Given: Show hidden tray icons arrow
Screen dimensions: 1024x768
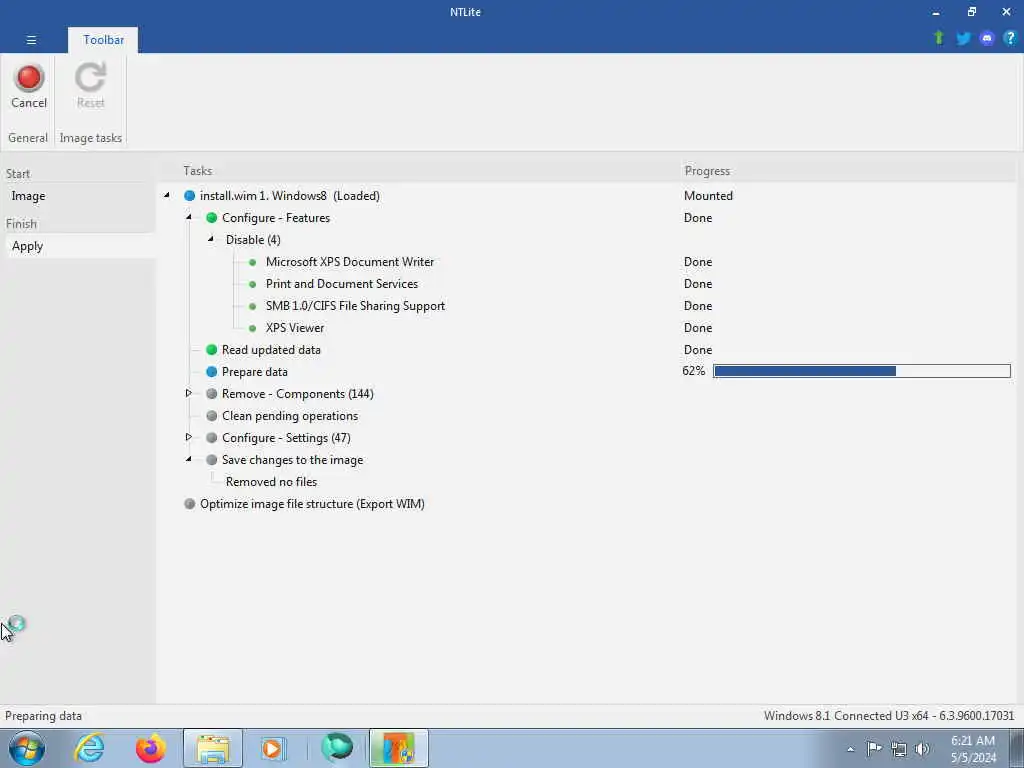Looking at the screenshot, I should (850, 749).
